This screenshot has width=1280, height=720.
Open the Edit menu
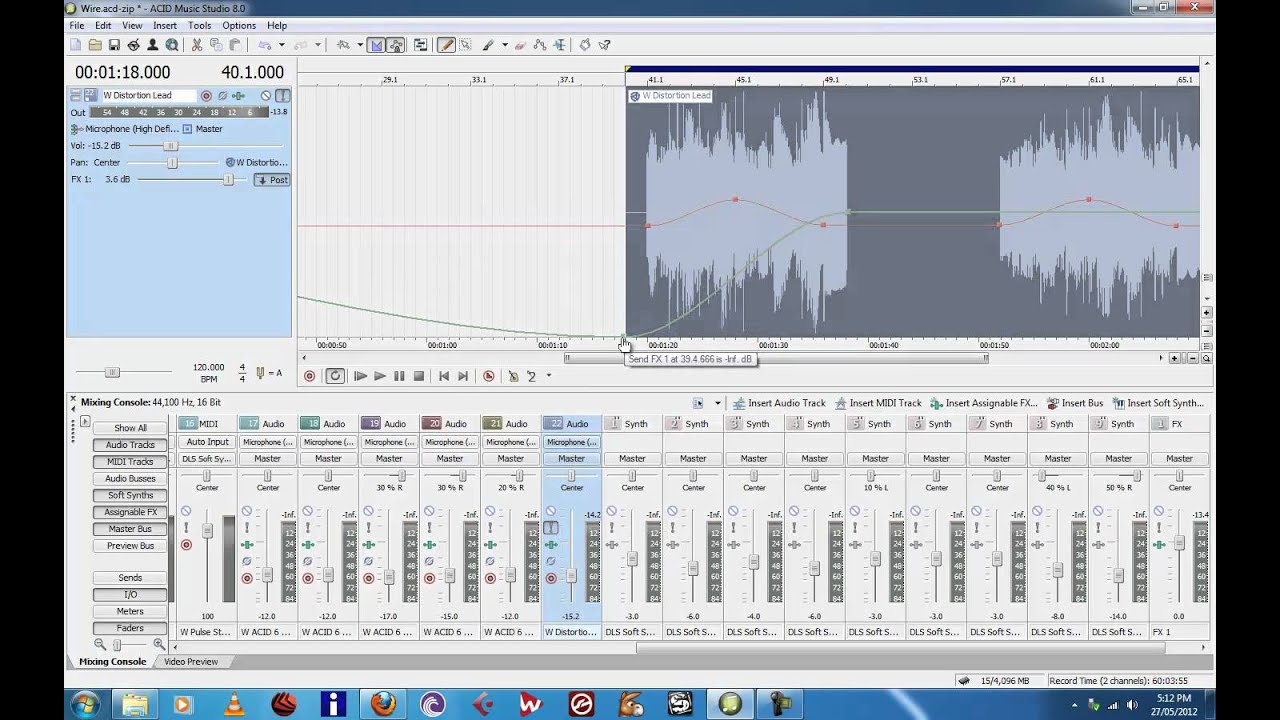(103, 25)
